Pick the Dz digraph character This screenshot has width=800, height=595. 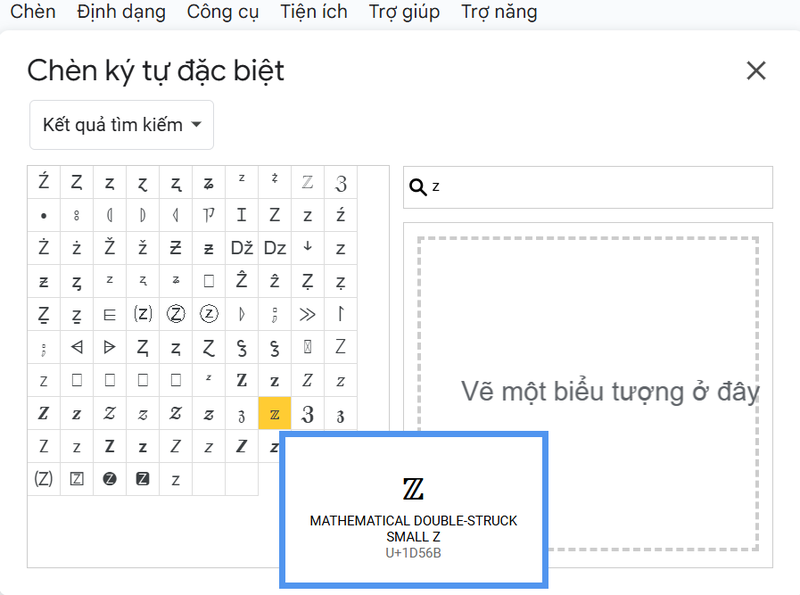pos(275,248)
